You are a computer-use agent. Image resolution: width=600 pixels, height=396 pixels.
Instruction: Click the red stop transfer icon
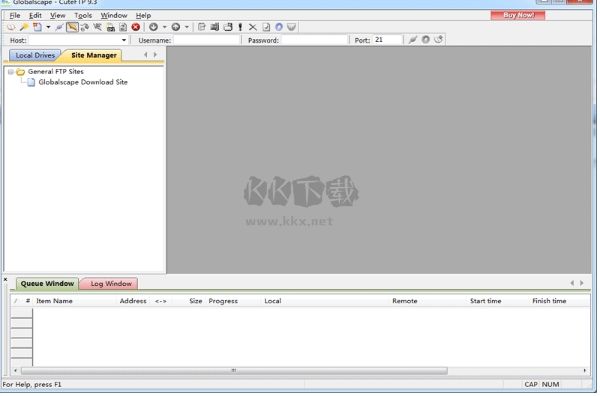pyautogui.click(x=136, y=27)
